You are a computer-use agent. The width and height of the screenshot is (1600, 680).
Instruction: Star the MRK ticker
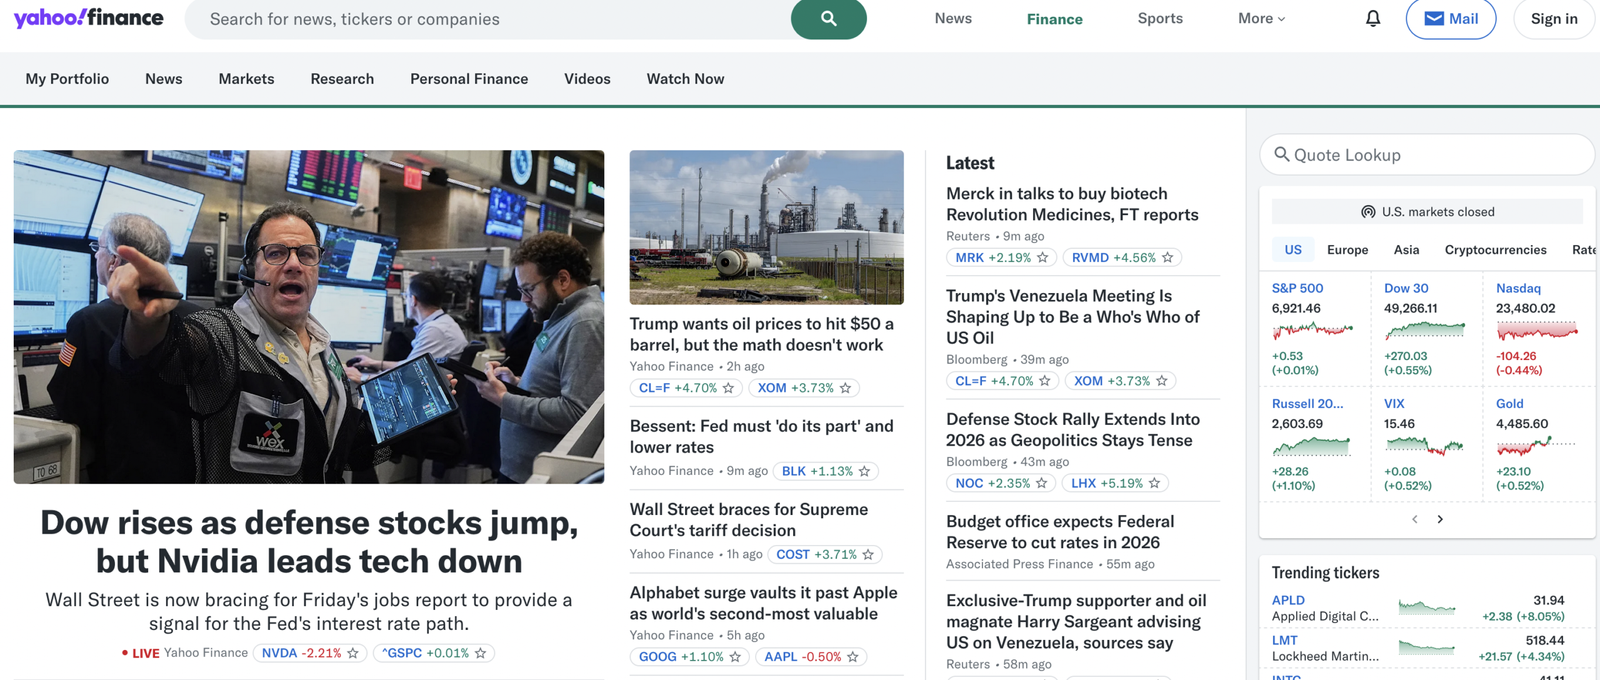(1042, 258)
